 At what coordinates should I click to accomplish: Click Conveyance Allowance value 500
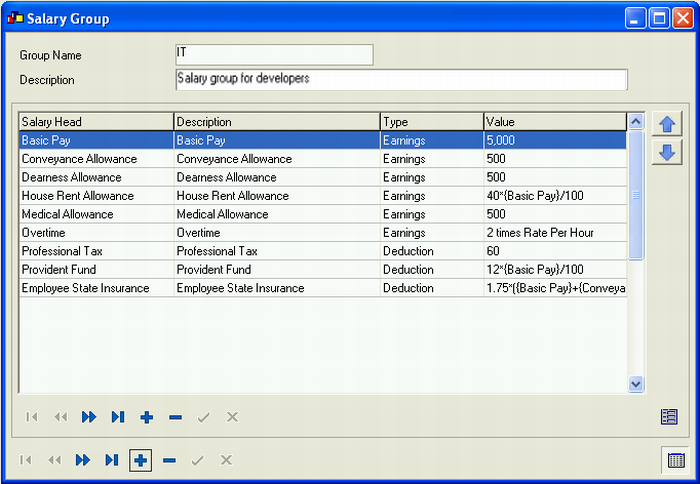pyautogui.click(x=555, y=159)
